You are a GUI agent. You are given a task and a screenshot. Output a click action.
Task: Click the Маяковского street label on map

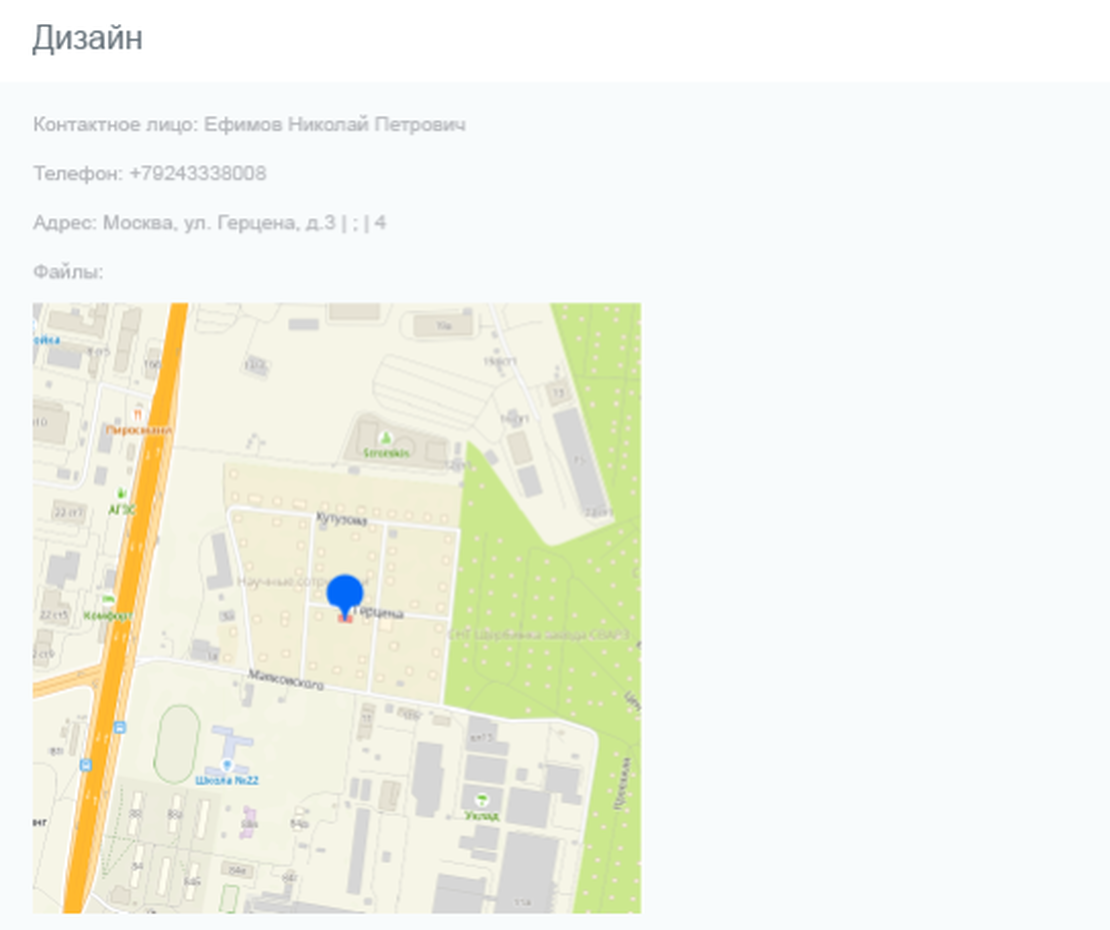tap(285, 685)
